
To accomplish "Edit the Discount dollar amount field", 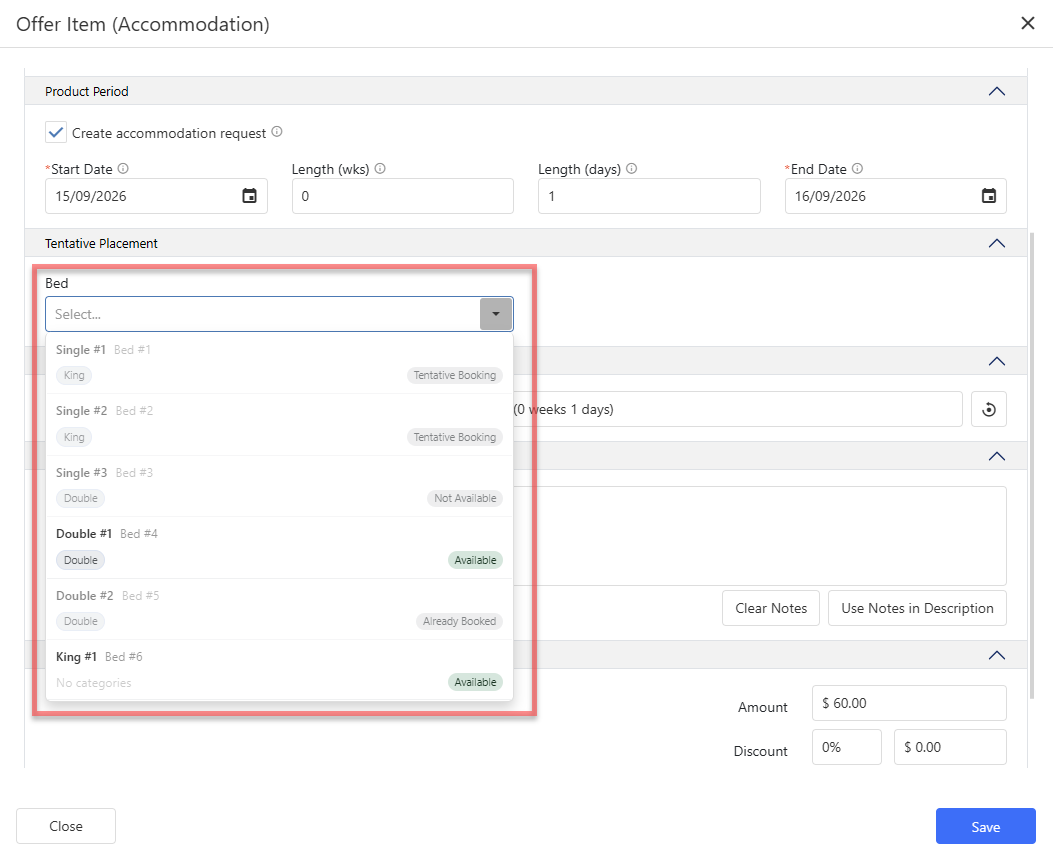I will (950, 747).
